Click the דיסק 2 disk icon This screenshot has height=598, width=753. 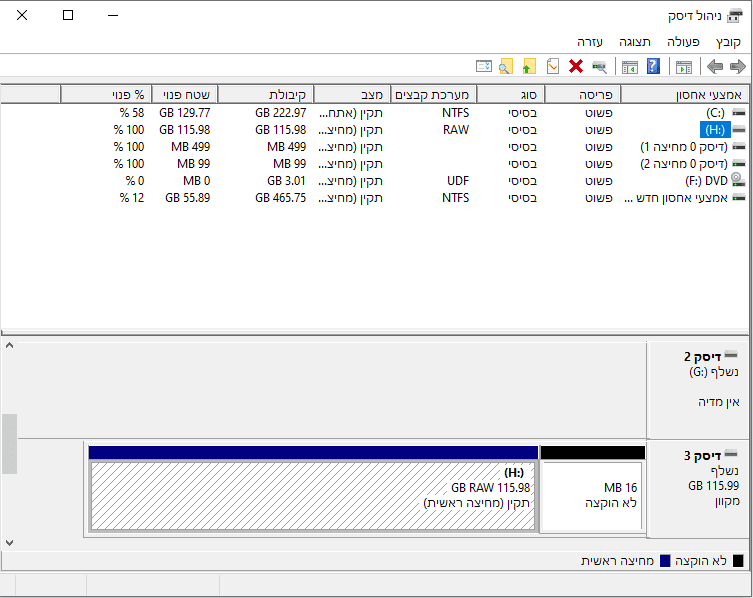pos(731,355)
